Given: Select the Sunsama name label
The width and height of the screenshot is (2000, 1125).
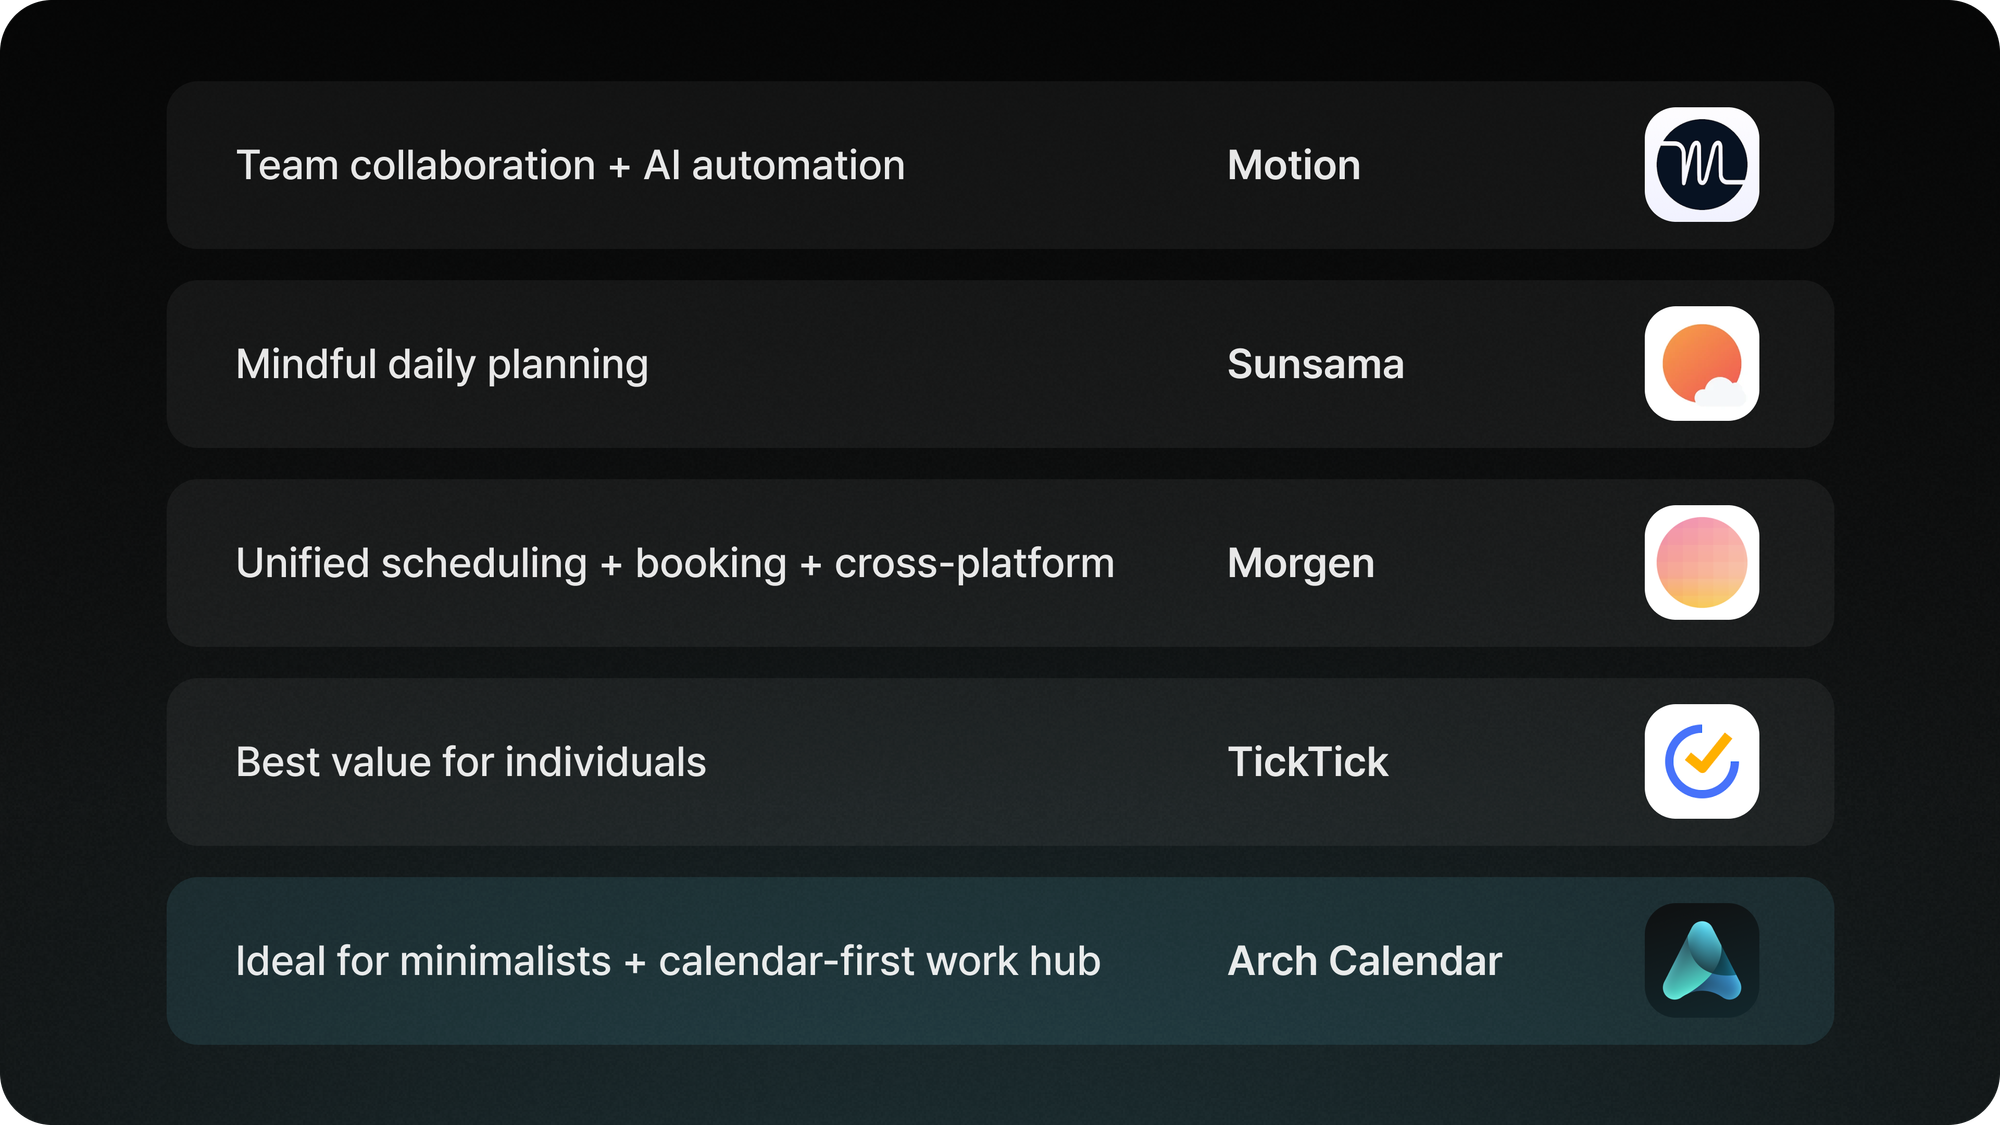Looking at the screenshot, I should [1316, 364].
